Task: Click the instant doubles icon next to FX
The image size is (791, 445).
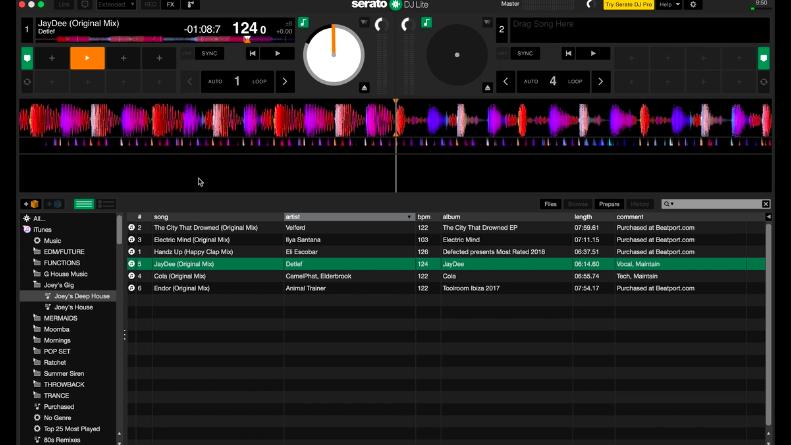Action: click(x=191, y=5)
